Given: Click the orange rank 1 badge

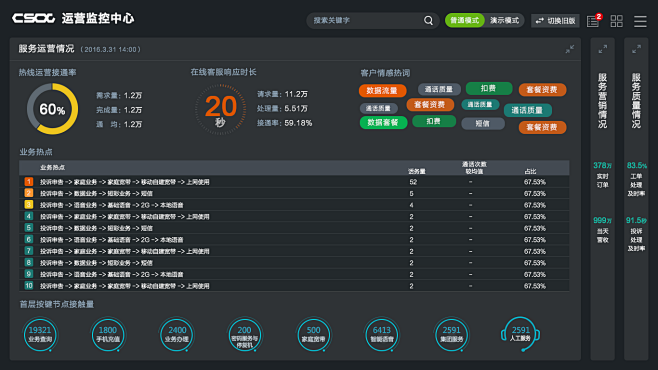Looking at the screenshot, I should coord(29,182).
